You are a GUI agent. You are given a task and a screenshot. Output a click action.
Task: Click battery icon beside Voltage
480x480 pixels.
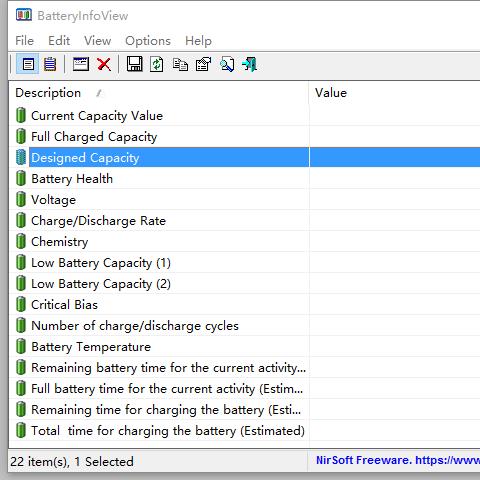click(x=21, y=199)
